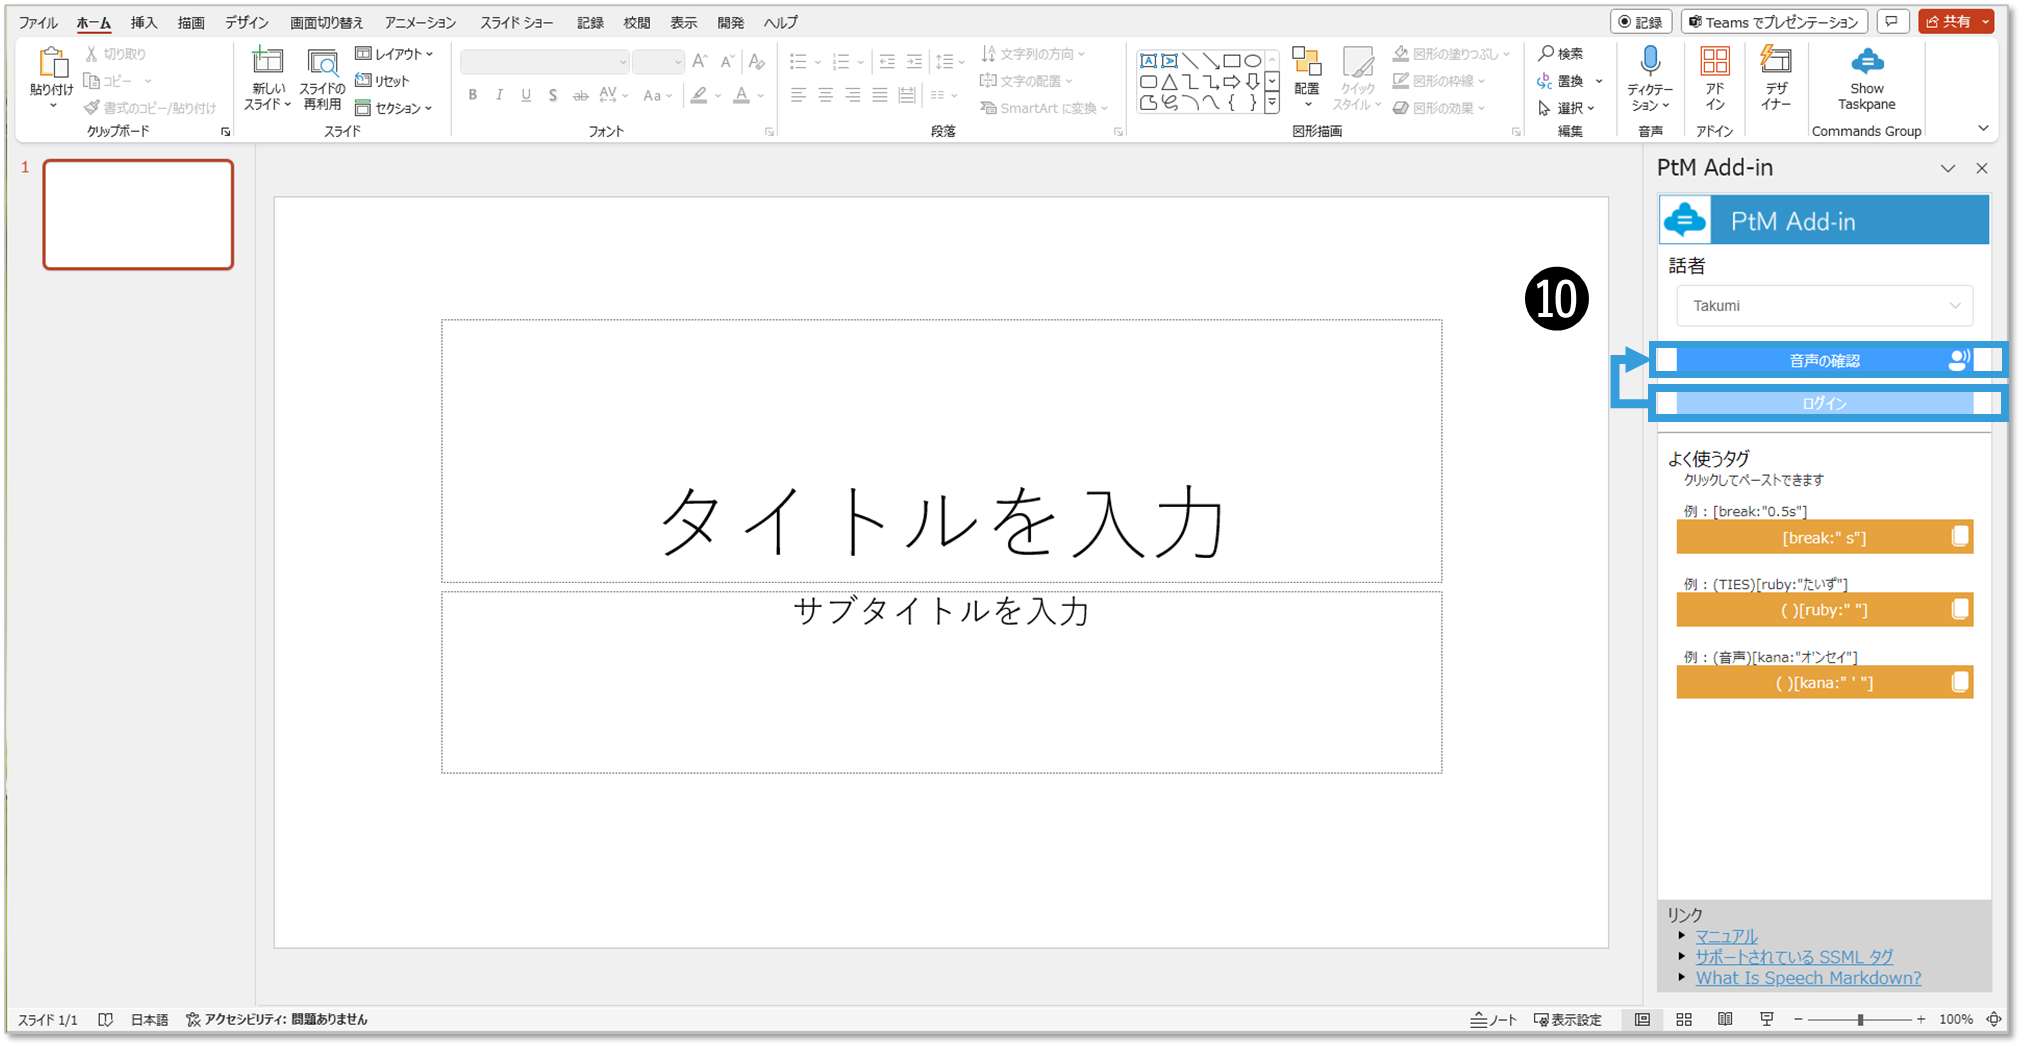Open the What Is Speech Markdown link

[x=1808, y=978]
